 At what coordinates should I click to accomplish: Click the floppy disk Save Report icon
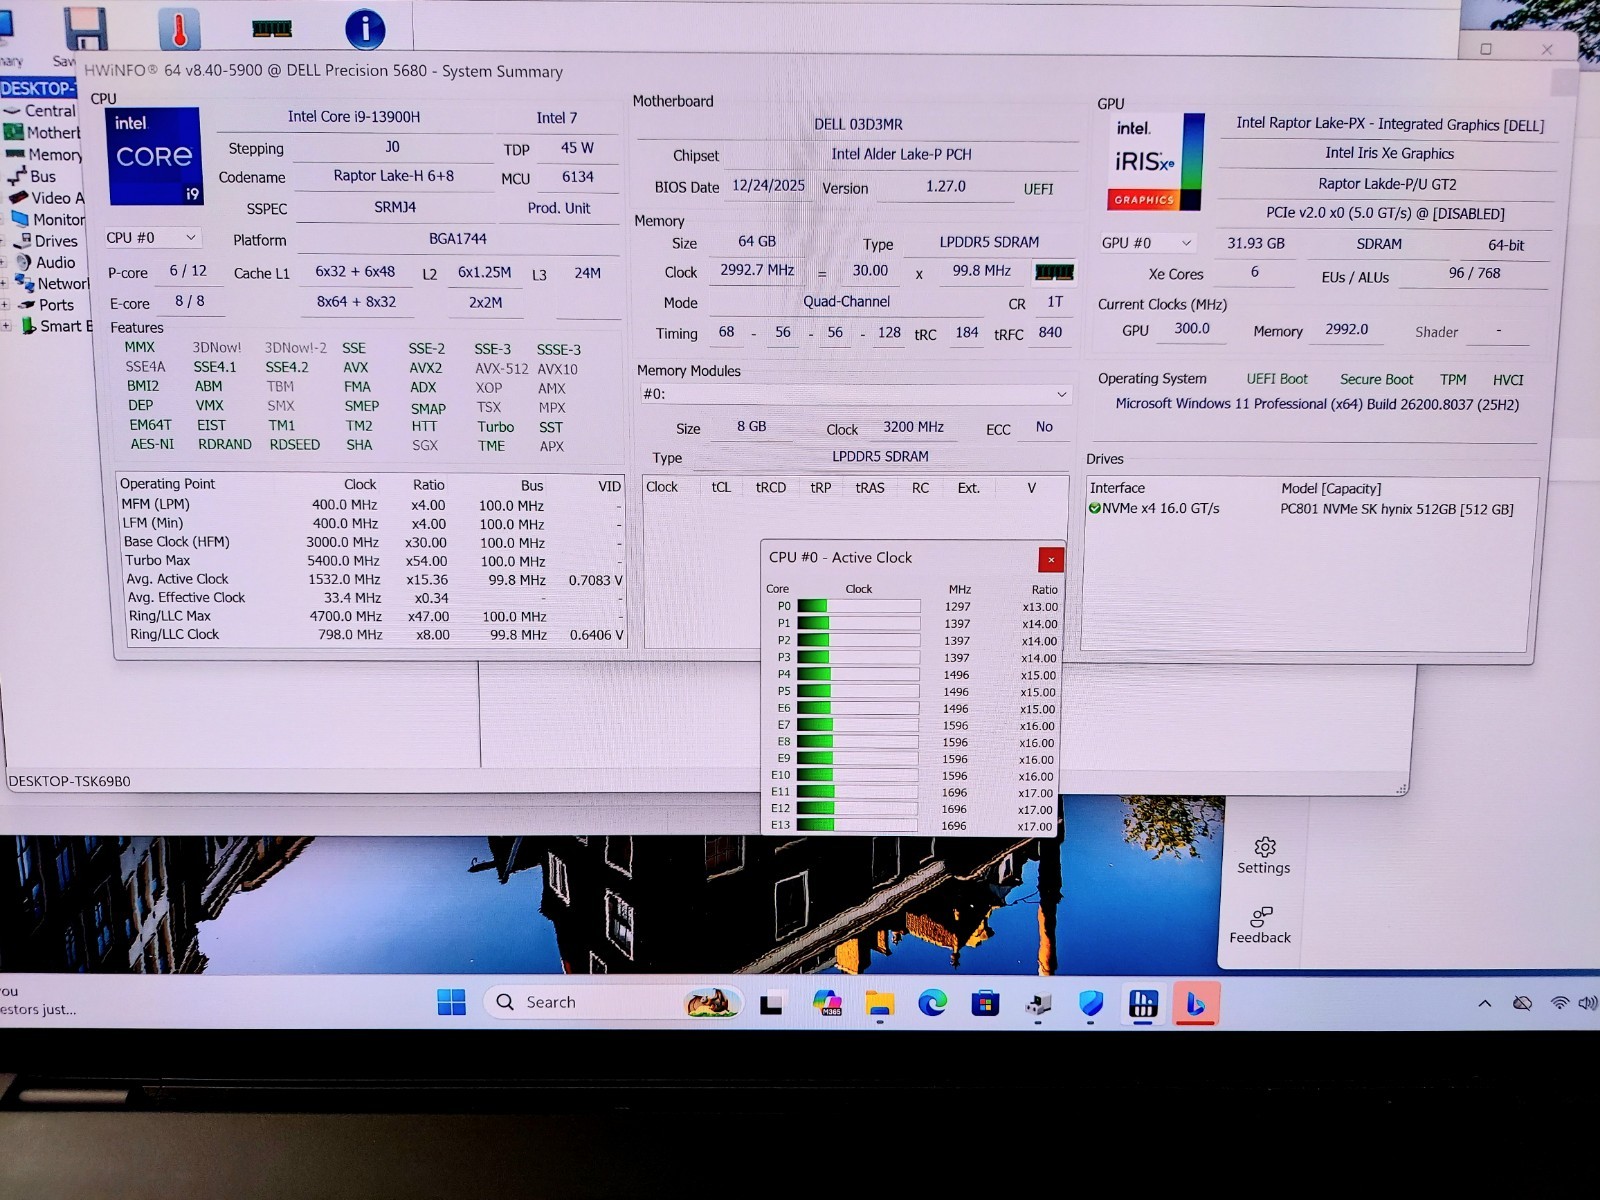point(85,27)
